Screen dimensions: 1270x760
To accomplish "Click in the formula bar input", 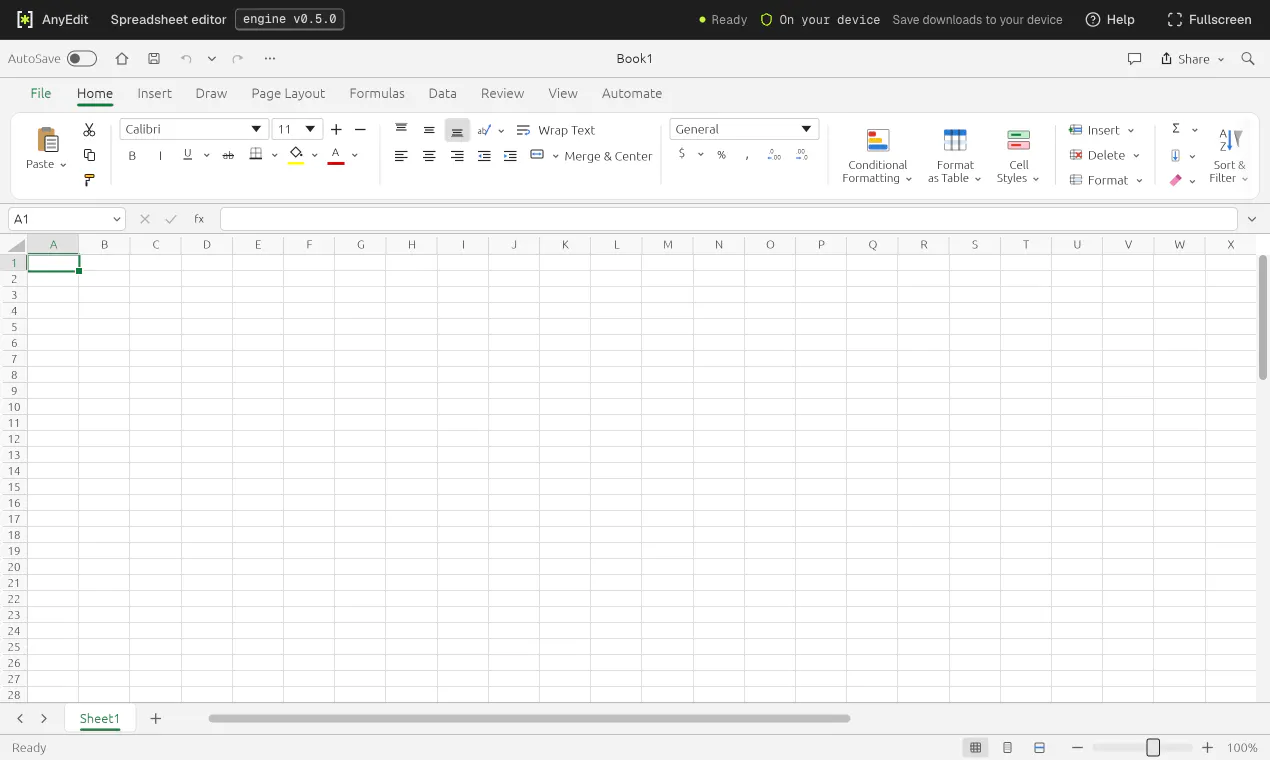I will point(728,219).
